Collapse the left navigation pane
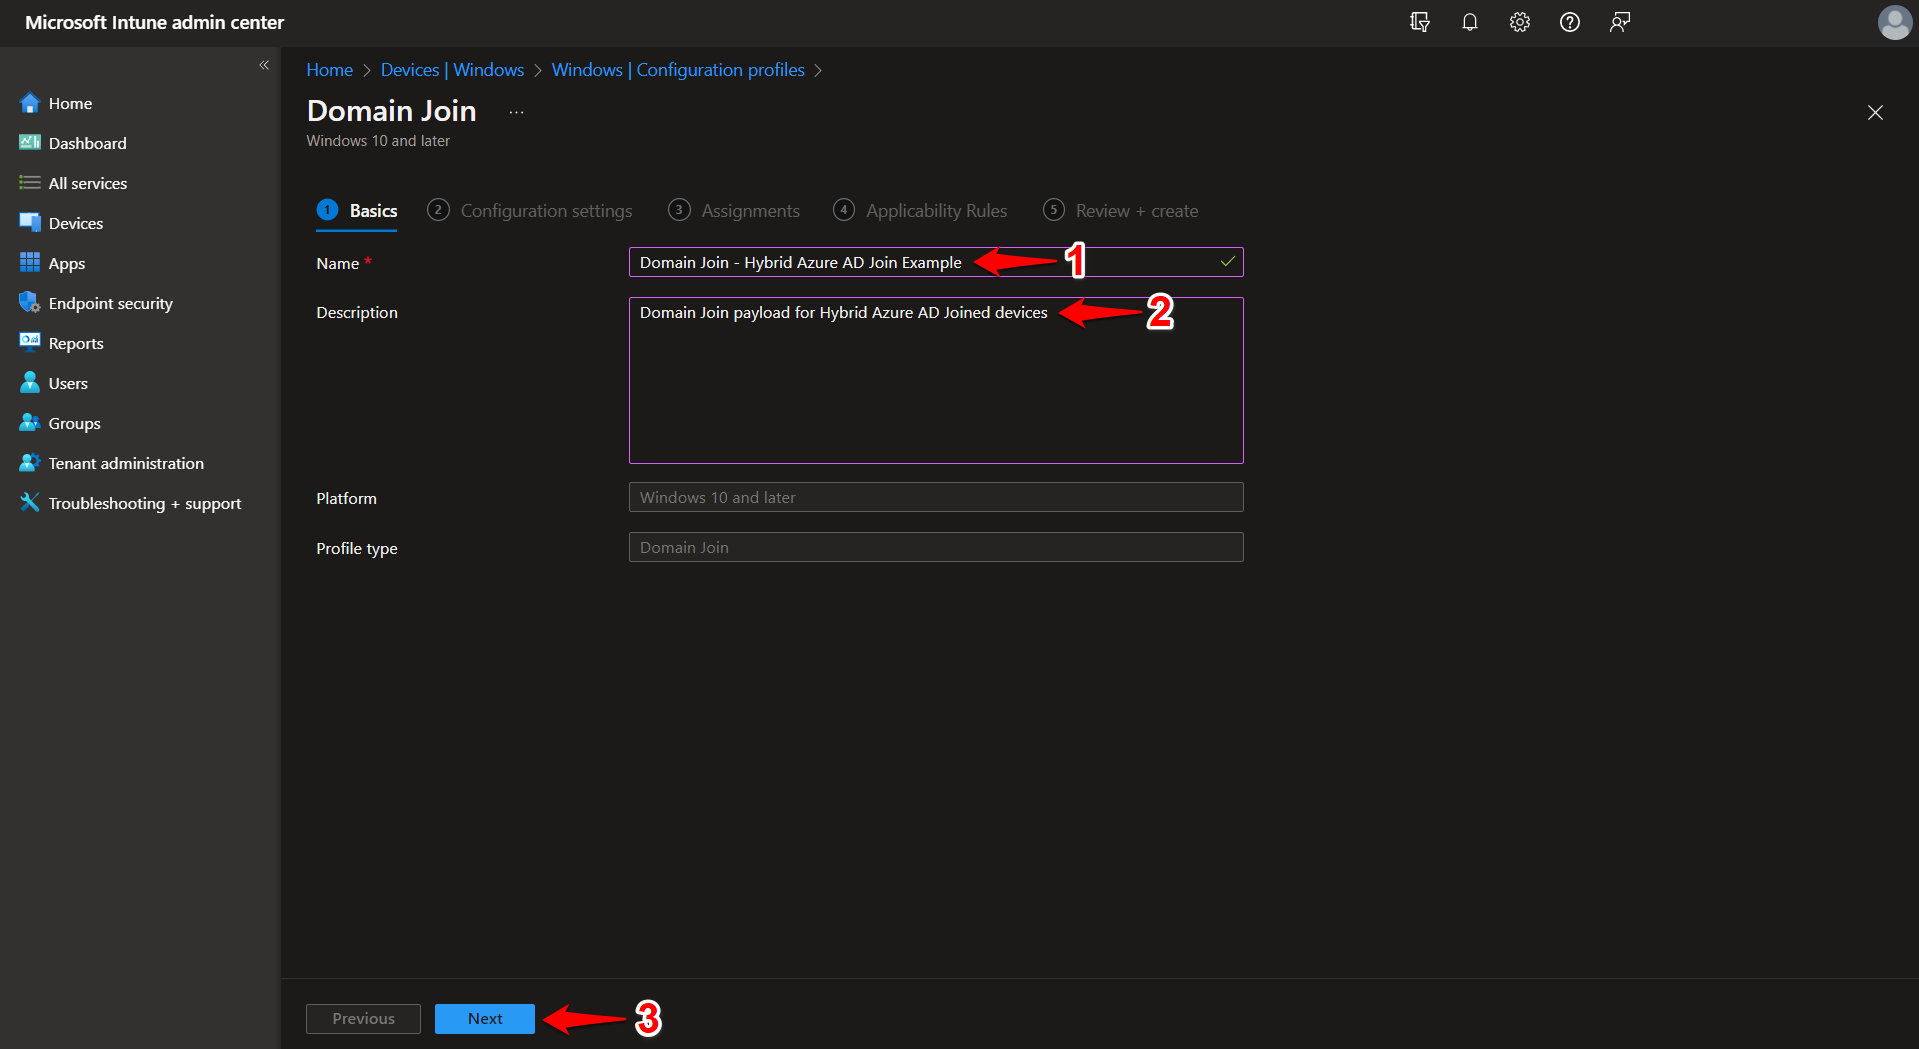 tap(265, 64)
